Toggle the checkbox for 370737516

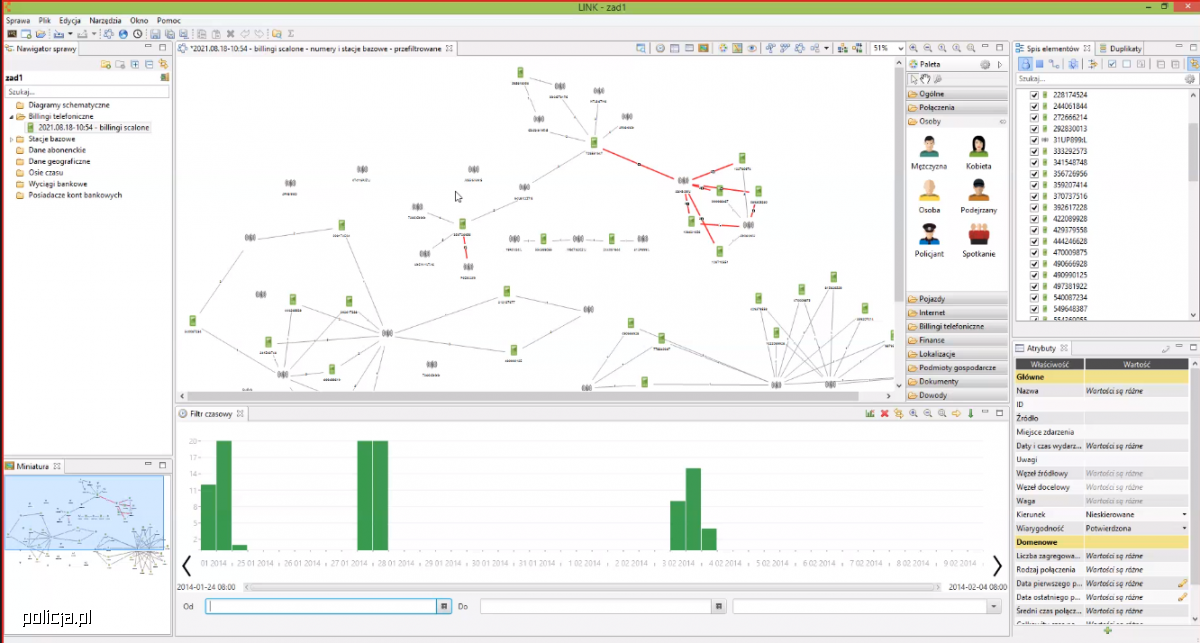coord(1035,196)
